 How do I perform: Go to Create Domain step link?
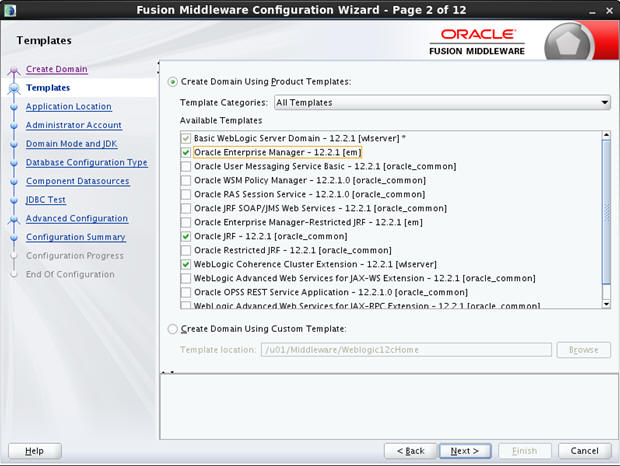57,69
